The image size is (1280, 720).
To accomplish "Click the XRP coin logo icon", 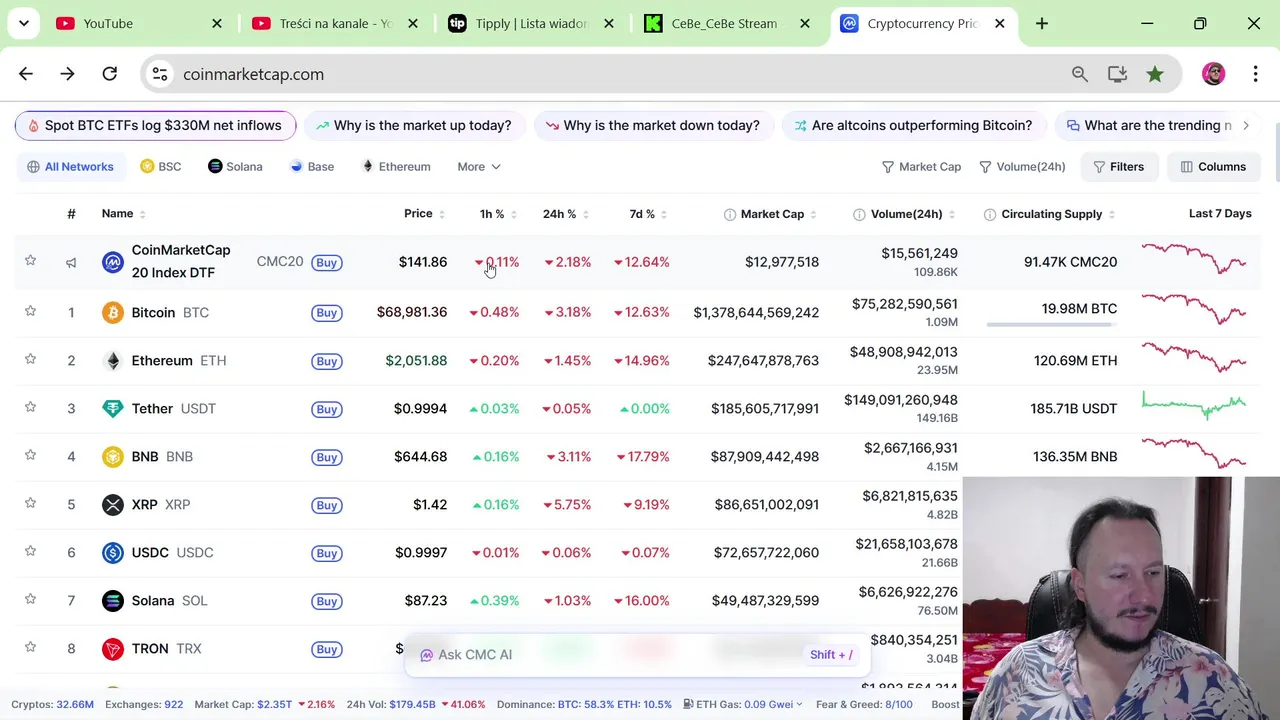I will [113, 505].
